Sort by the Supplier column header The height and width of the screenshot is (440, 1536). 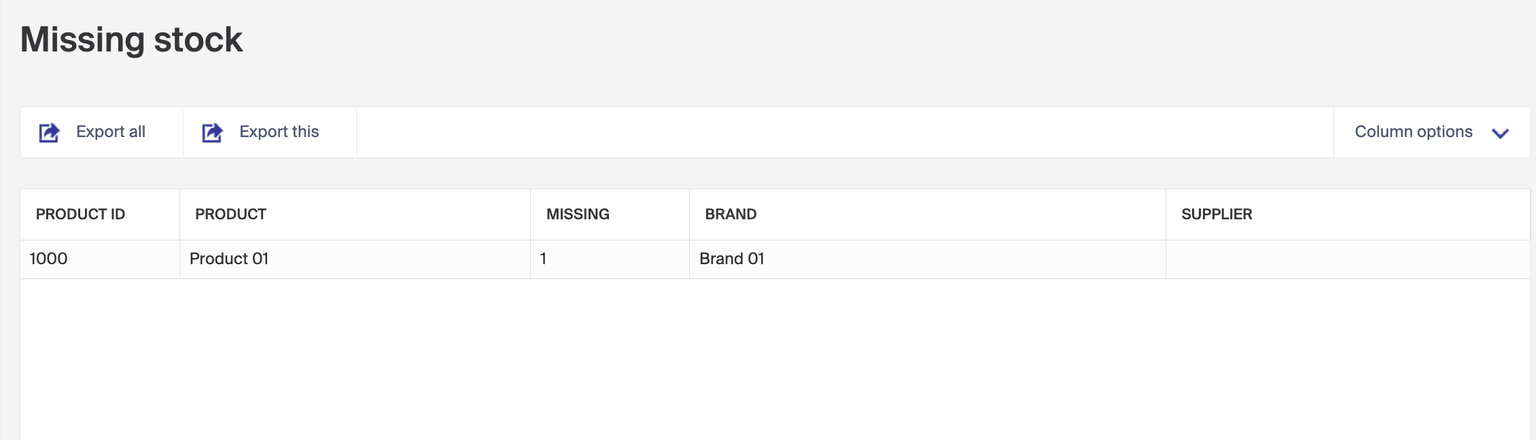(1217, 214)
